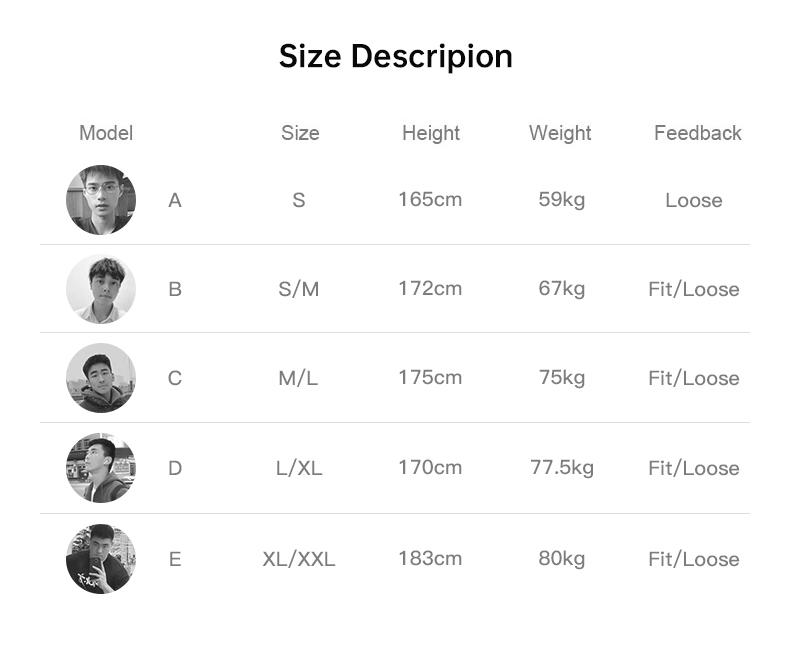Select the XL/XXL size value
This screenshot has width=790, height=657.
tap(299, 559)
